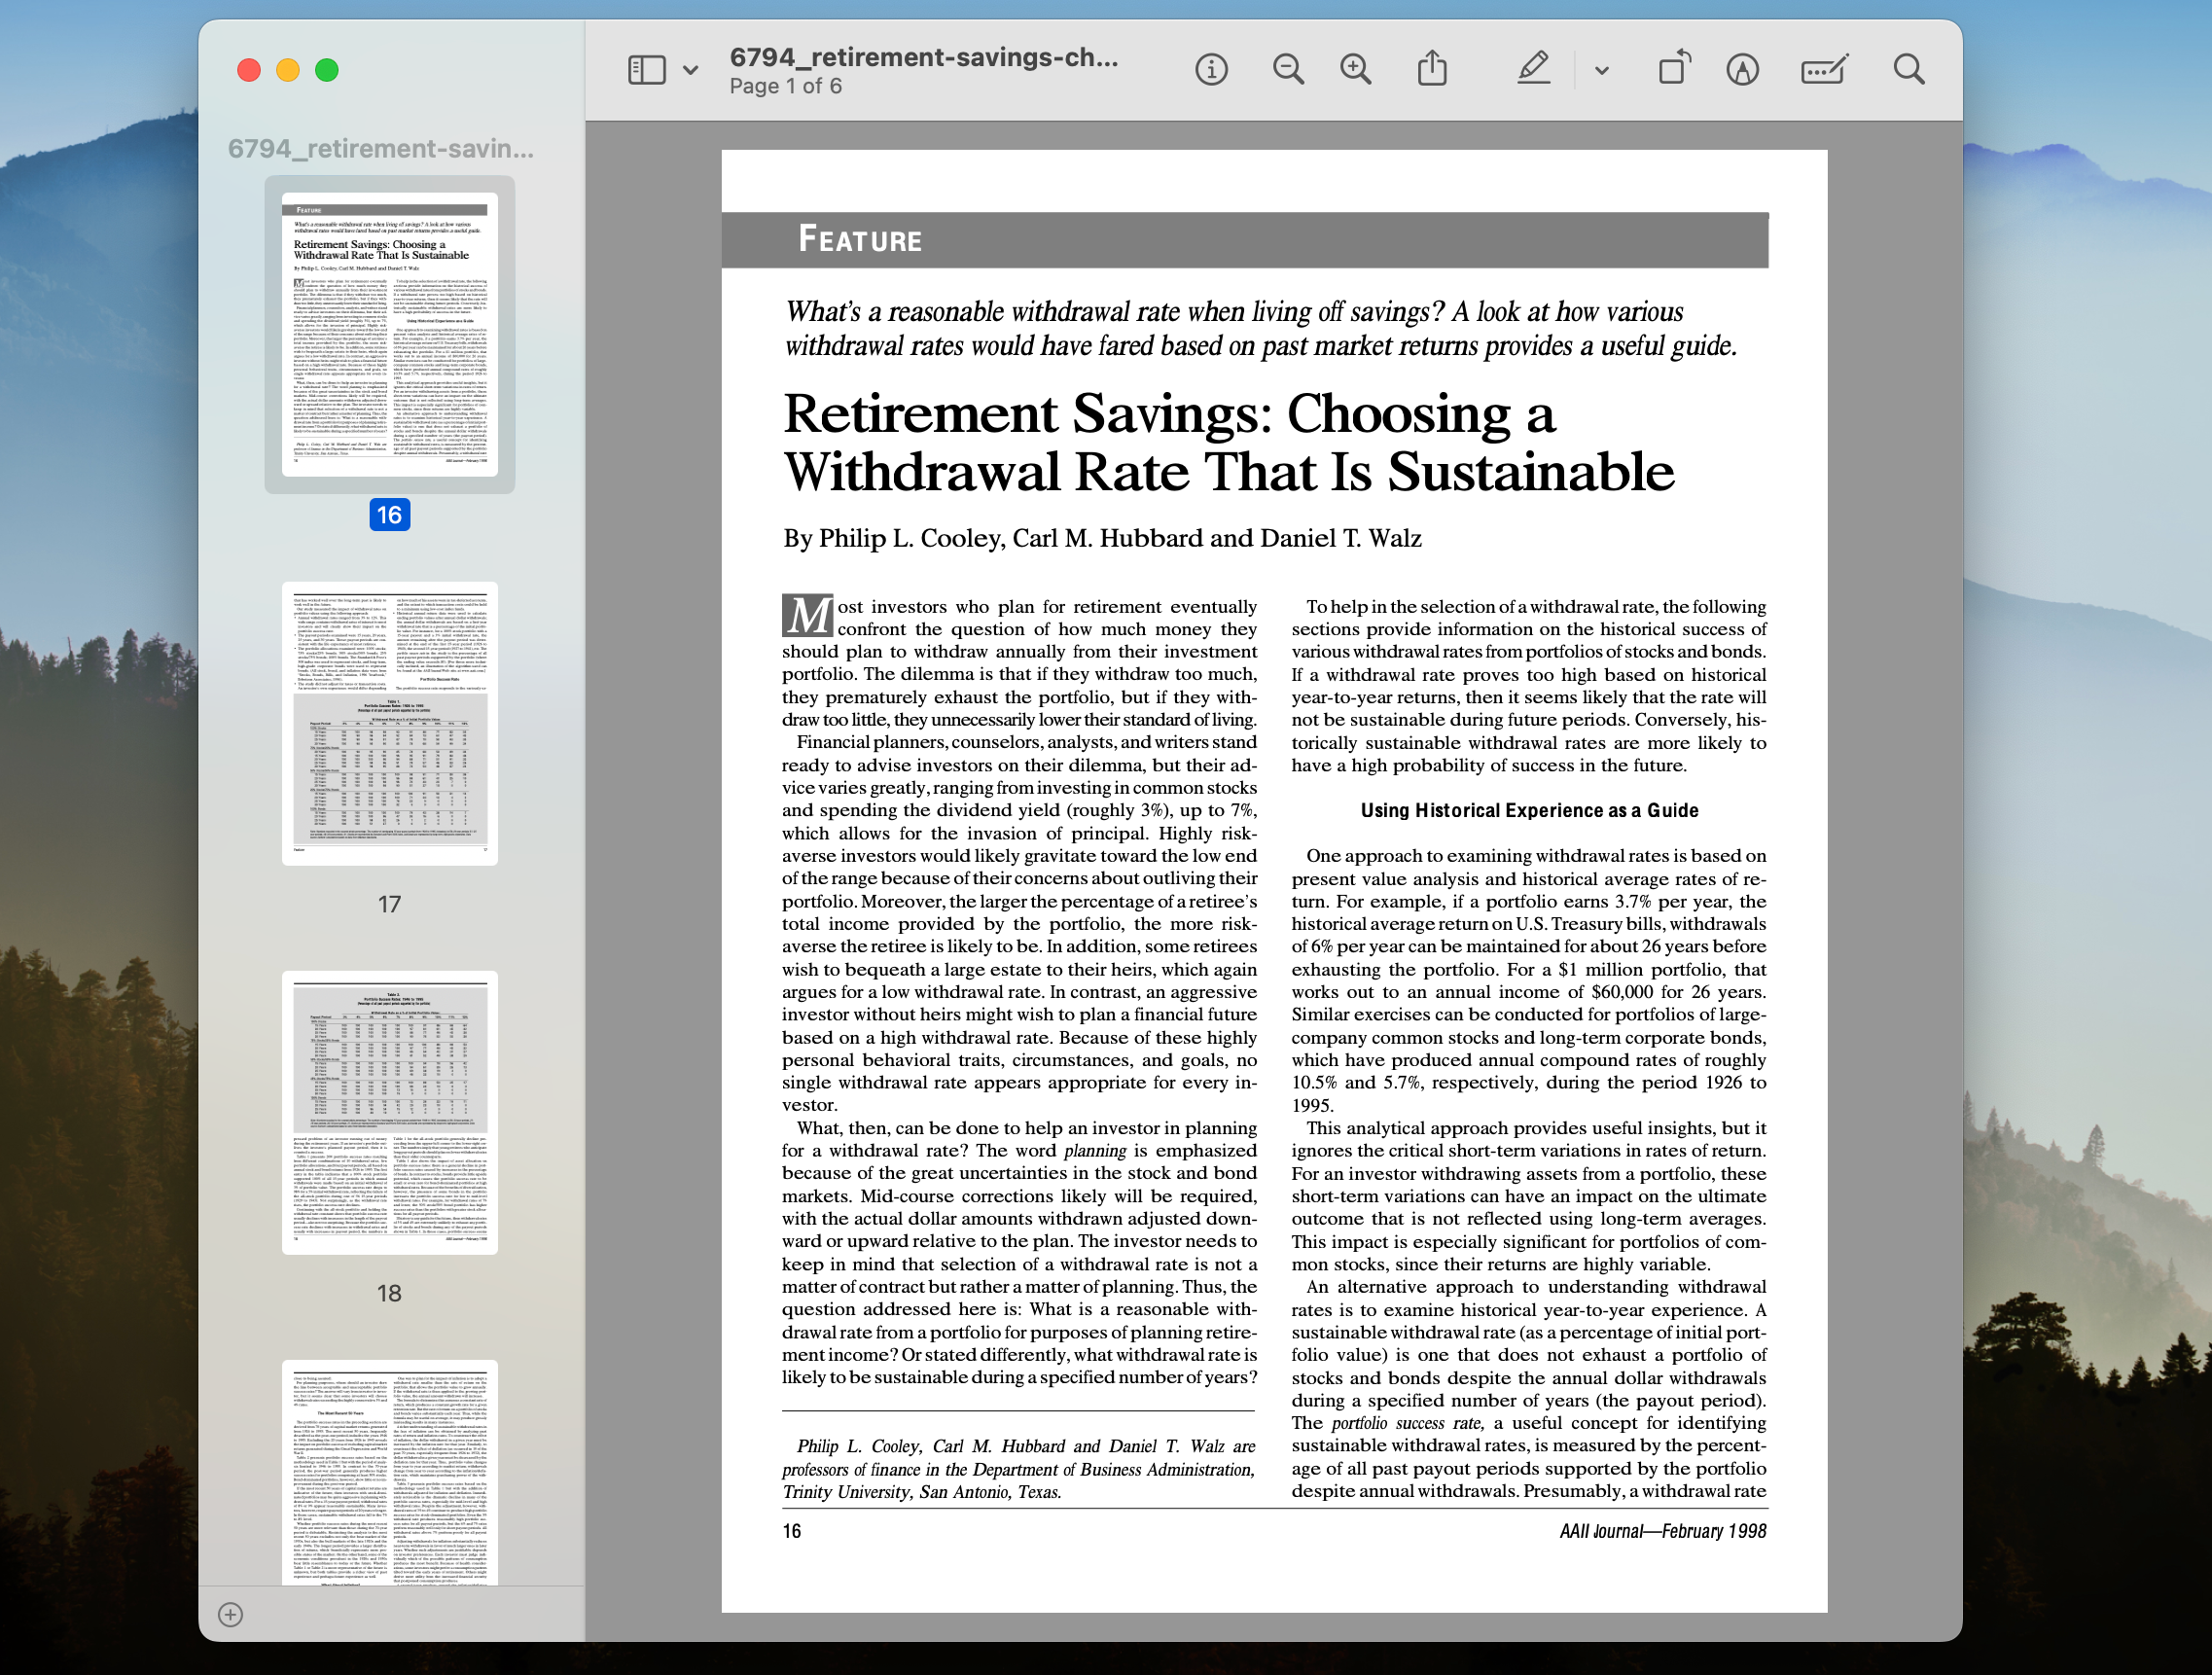
Task: Select page 17 thumbnail in sidebar
Action: click(389, 723)
